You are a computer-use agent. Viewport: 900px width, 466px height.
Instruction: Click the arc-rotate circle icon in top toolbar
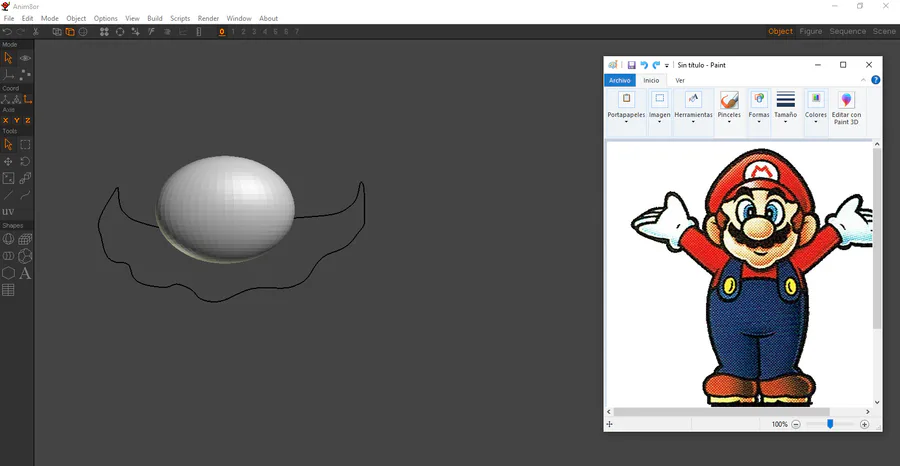pos(120,32)
